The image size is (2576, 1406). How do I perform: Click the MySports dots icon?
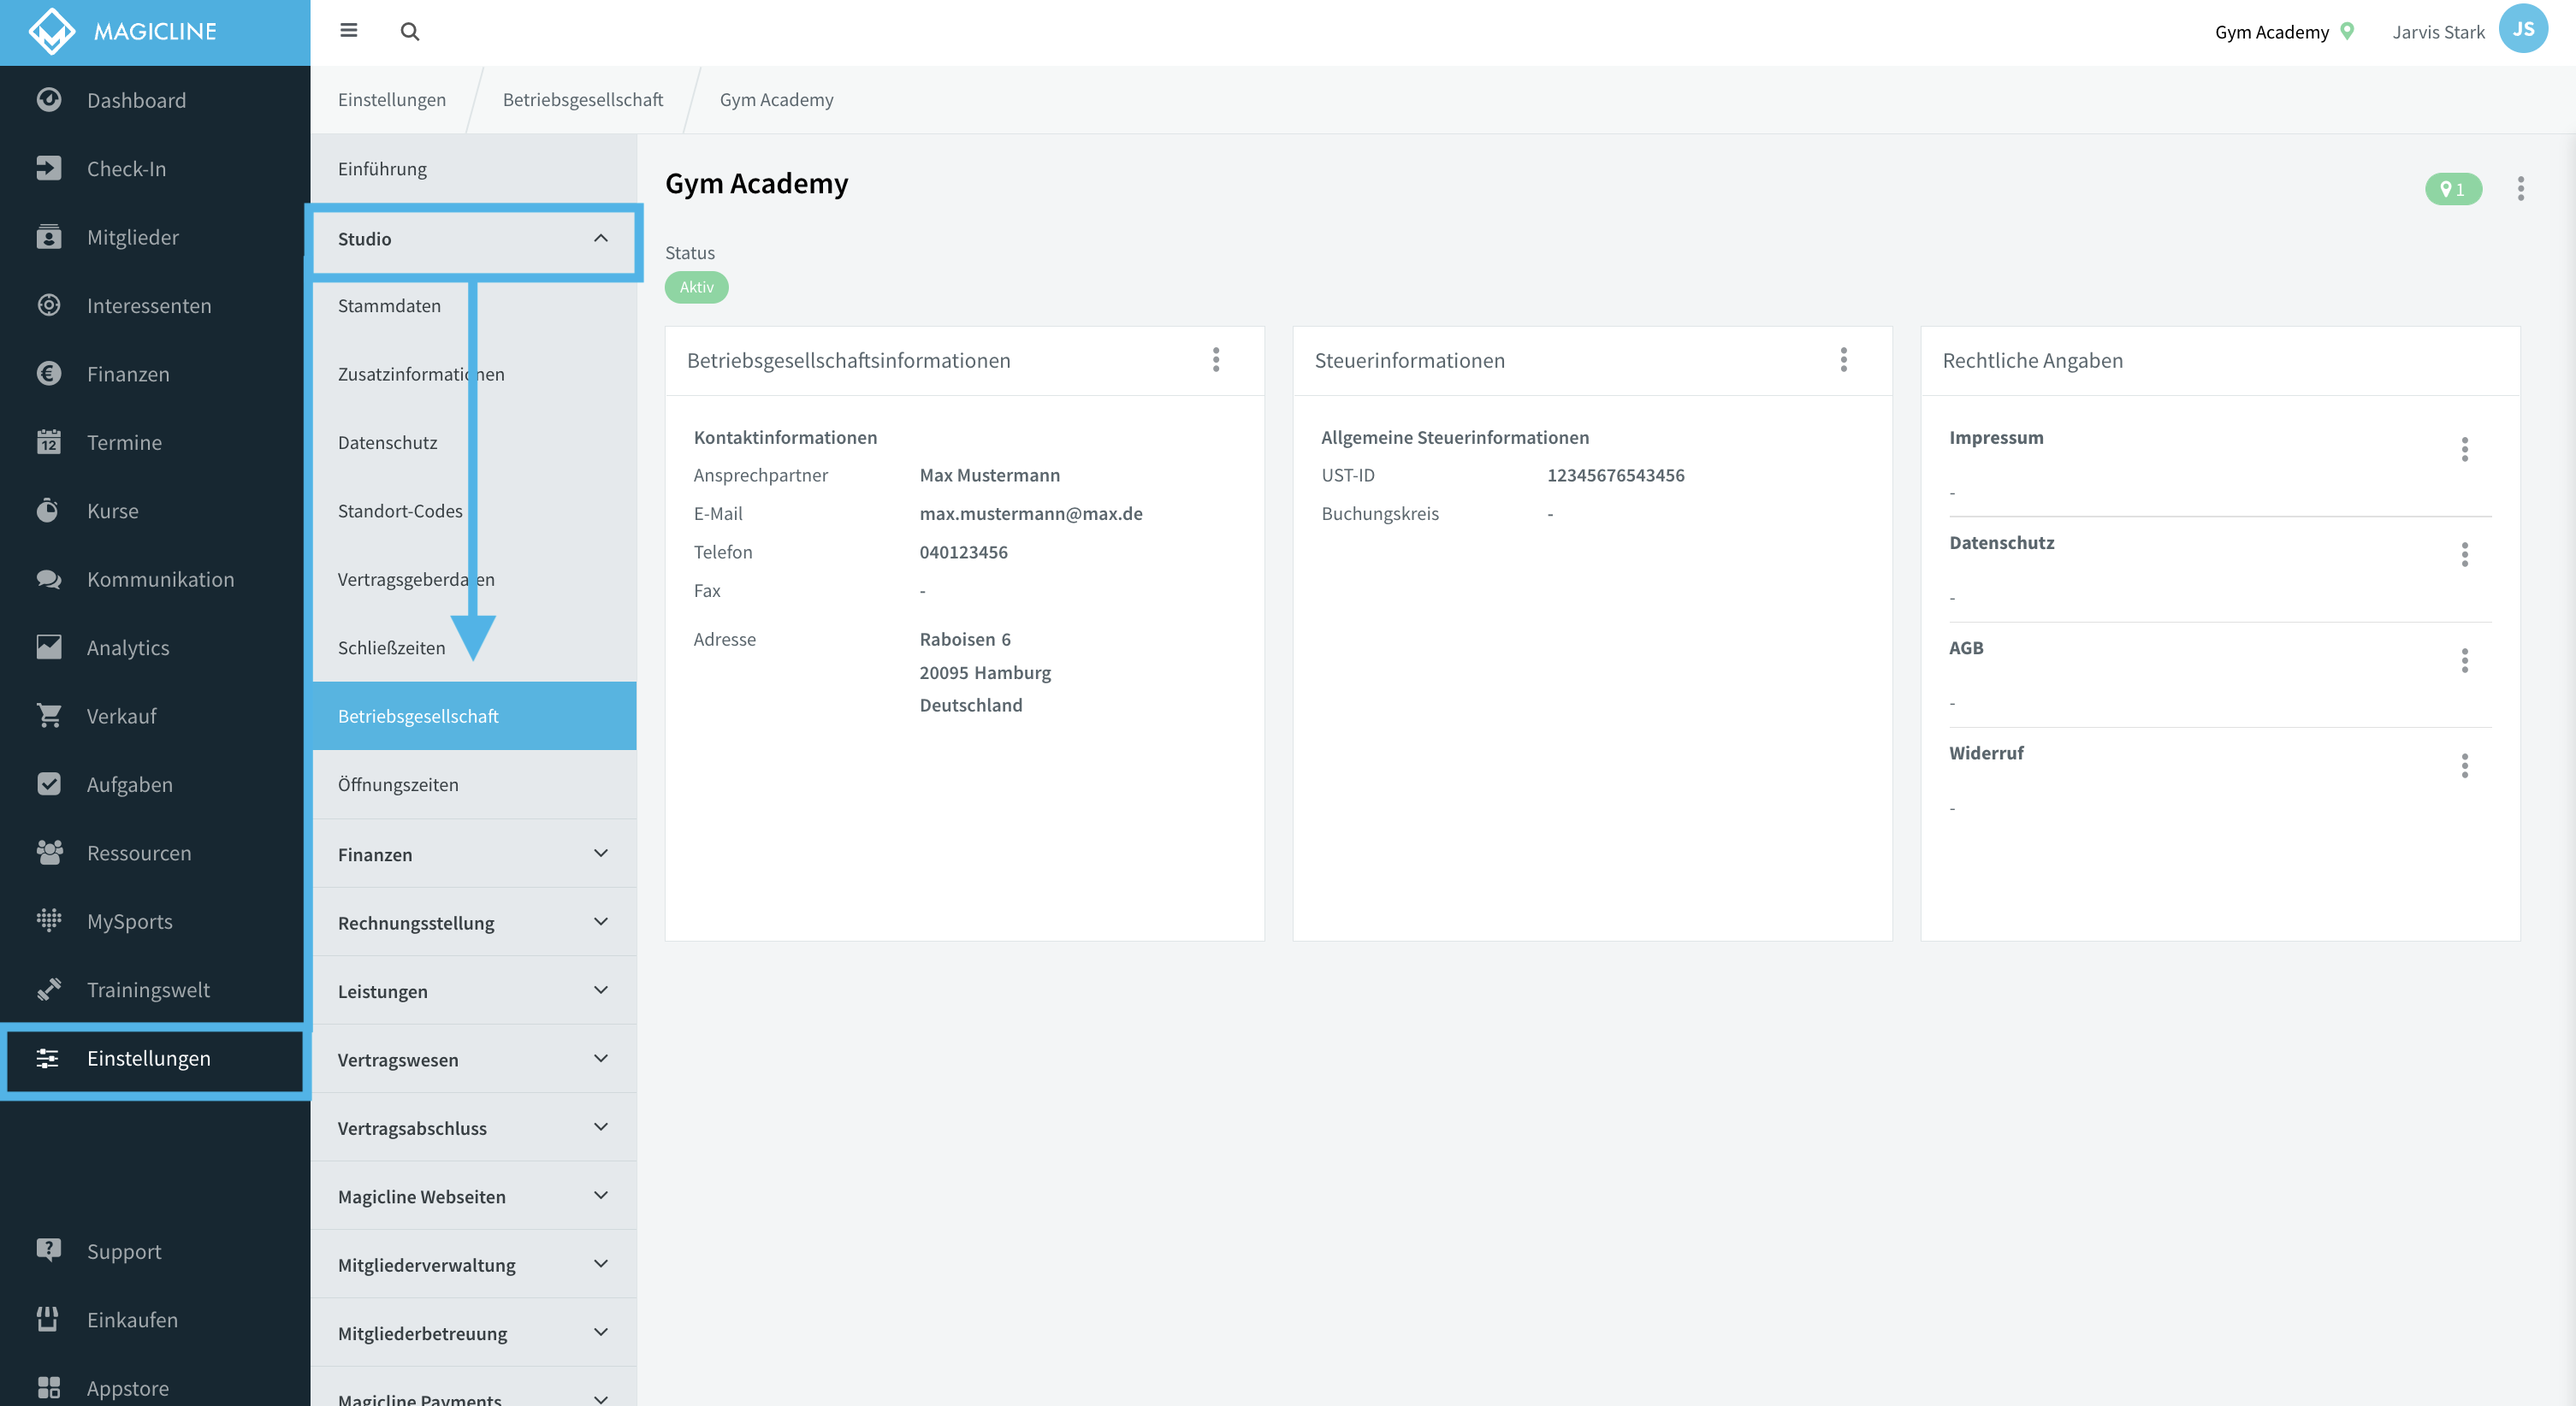pos(48,921)
